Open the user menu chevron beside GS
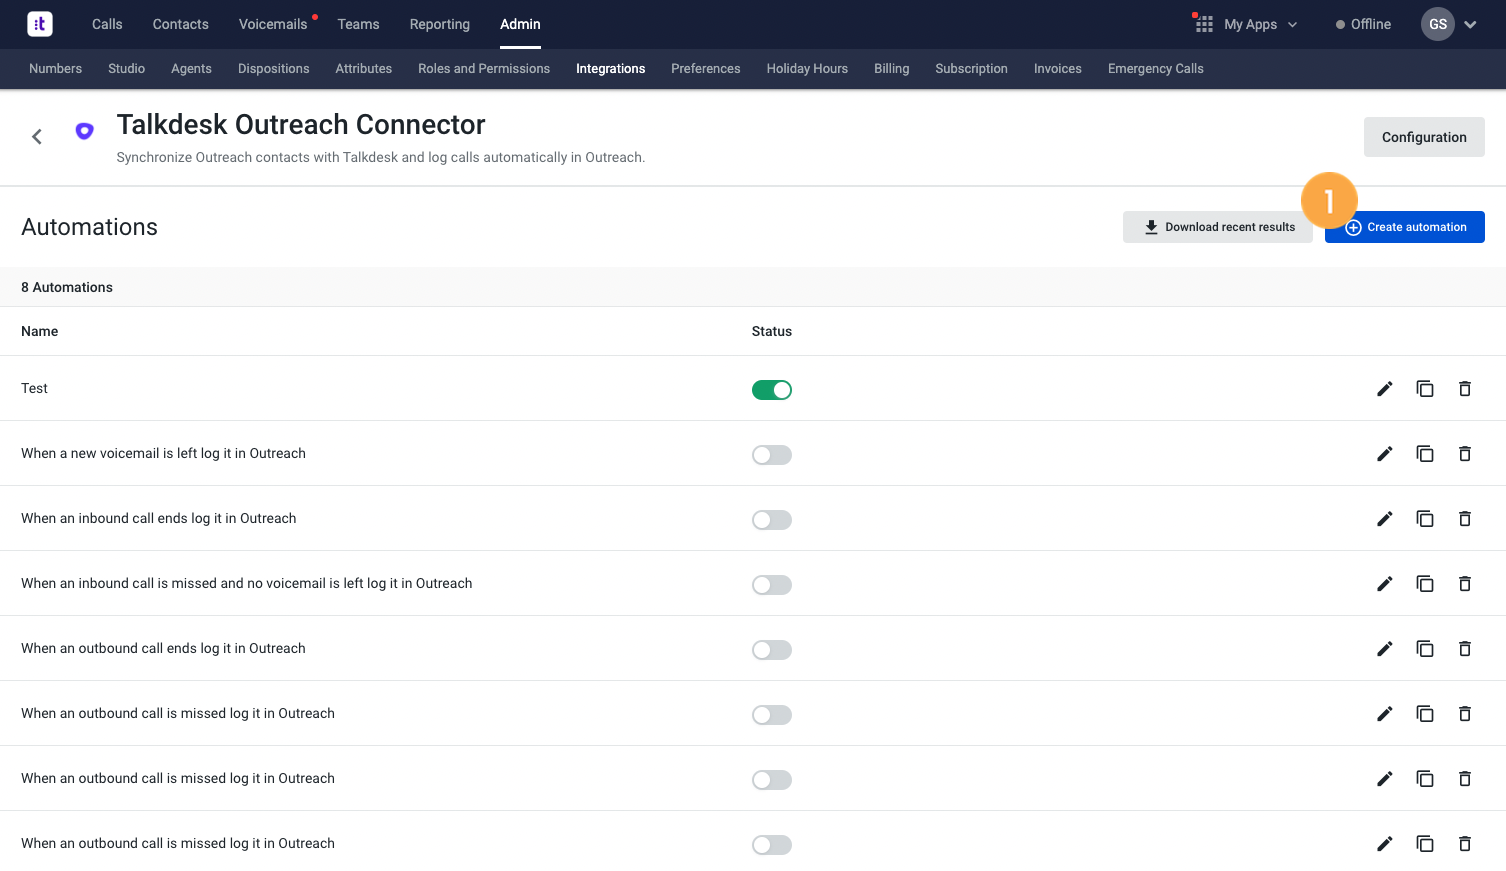This screenshot has height=871, width=1506. coord(1470,25)
